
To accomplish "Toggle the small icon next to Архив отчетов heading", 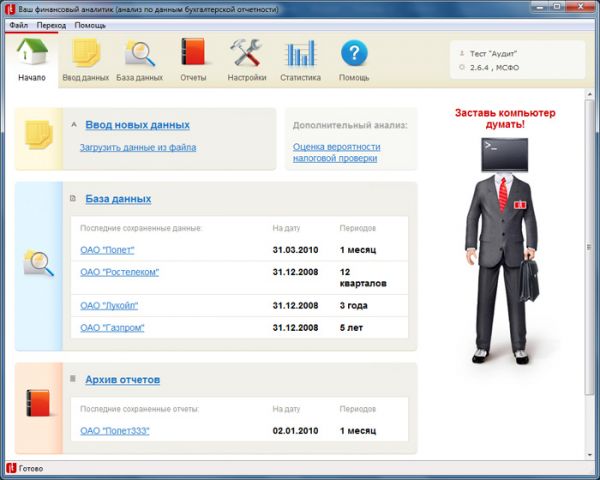I will [73, 379].
